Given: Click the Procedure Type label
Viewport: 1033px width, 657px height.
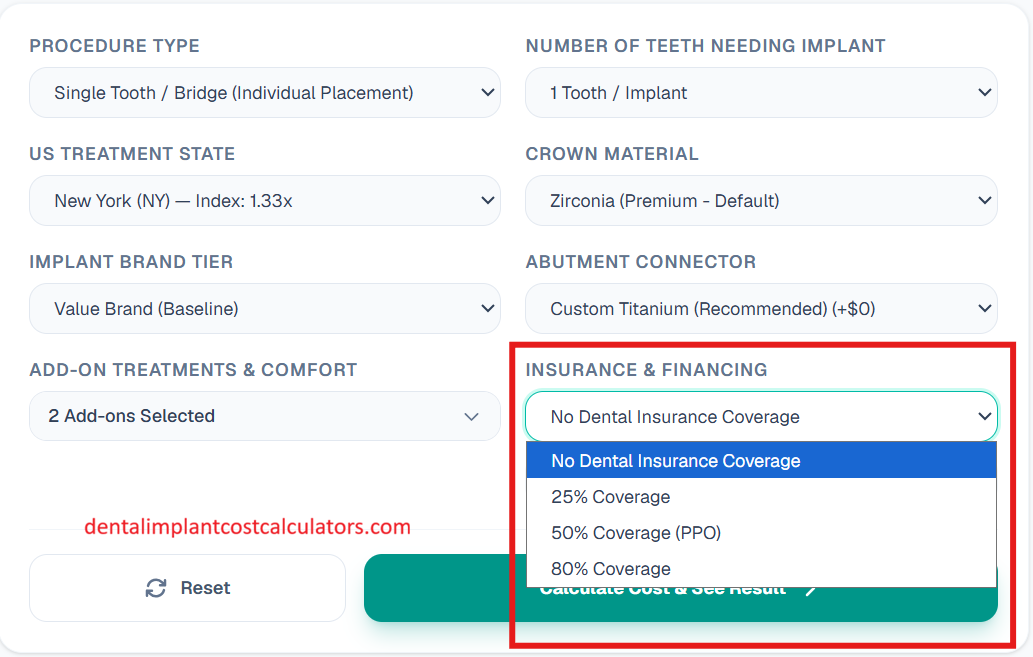Looking at the screenshot, I should [x=115, y=46].
